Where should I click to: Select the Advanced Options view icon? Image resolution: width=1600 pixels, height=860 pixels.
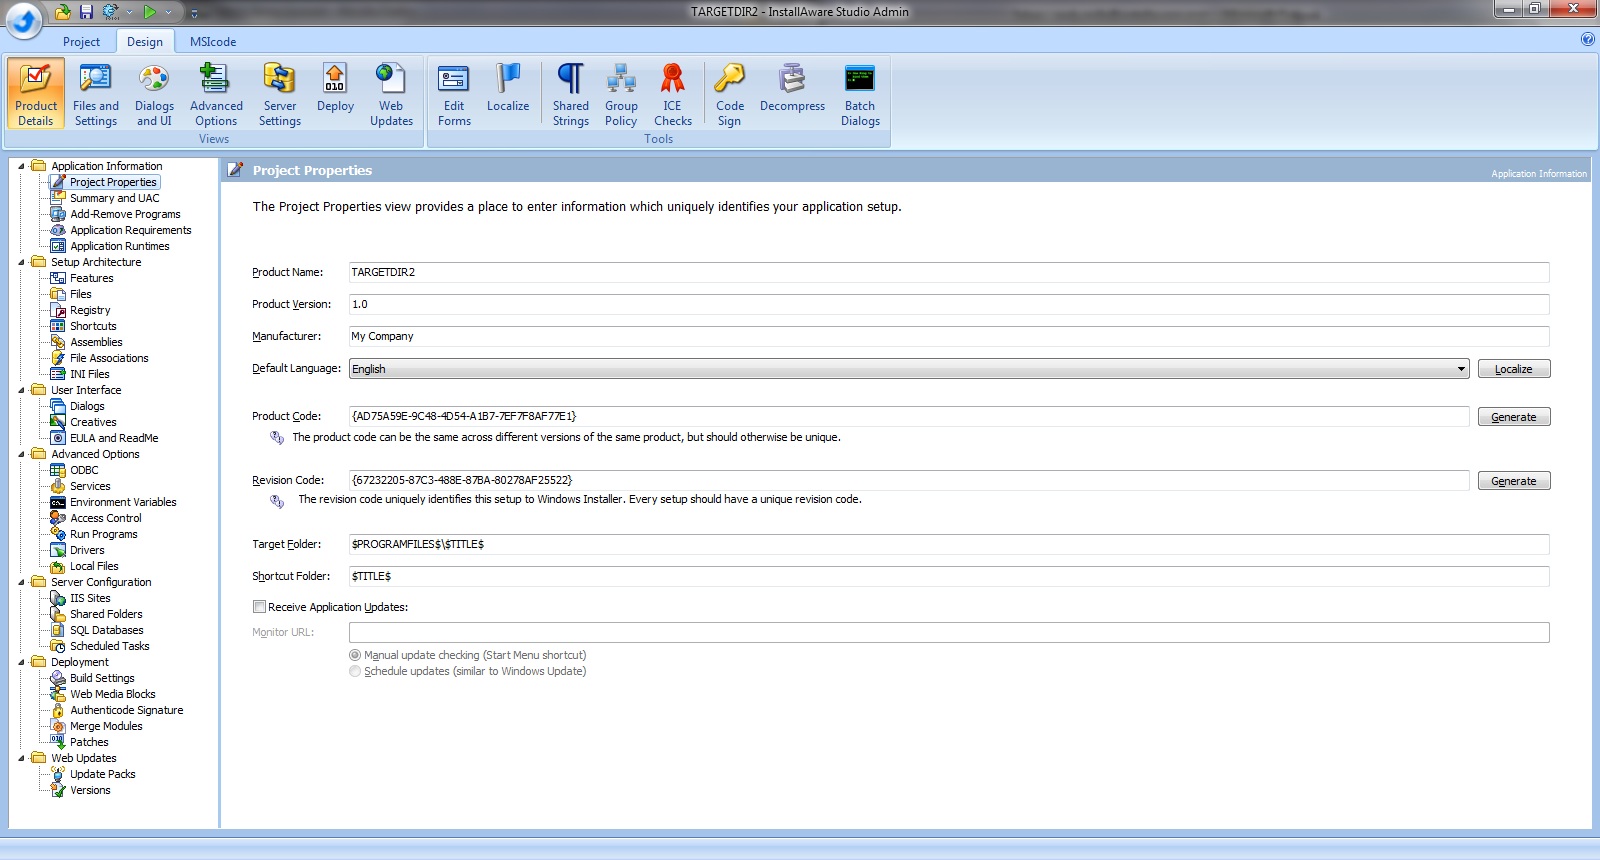pos(216,94)
